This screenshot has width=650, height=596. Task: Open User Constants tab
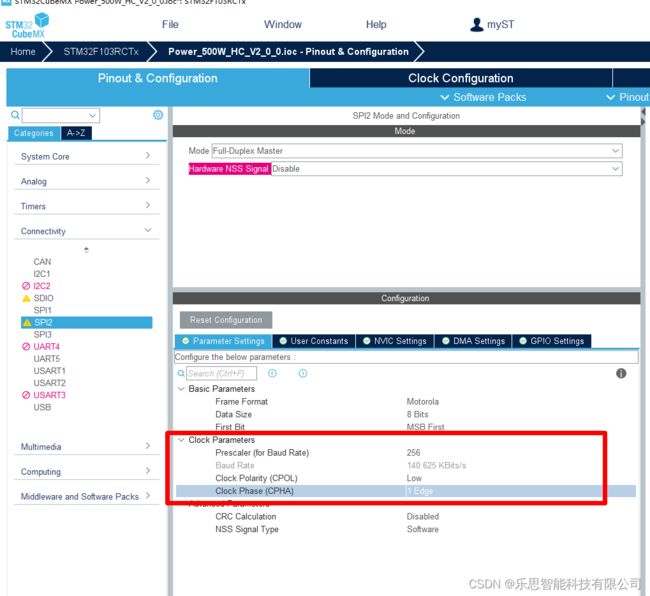[x=314, y=341]
